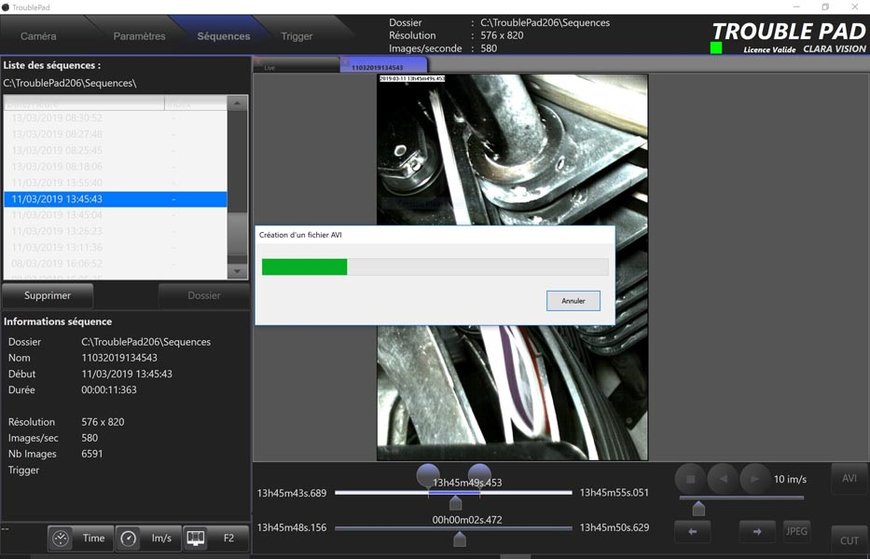Click the left round range marker on timeline
The image size is (870, 559).
point(428,475)
